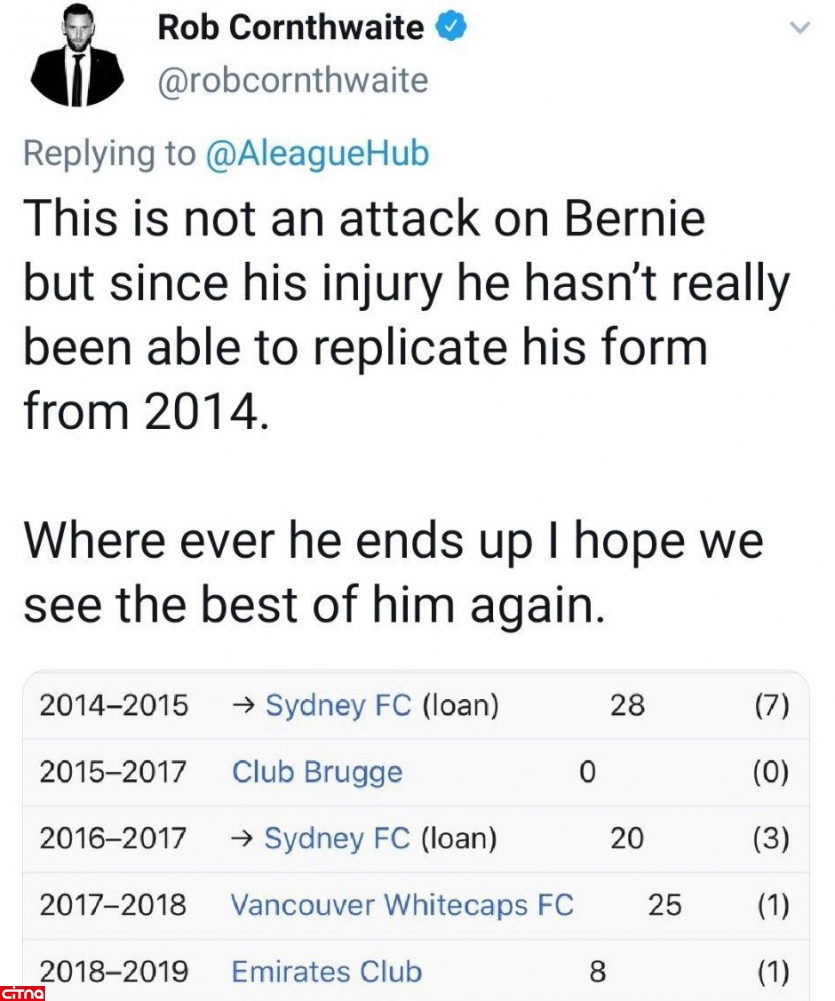Click the 2017–2018 season cell

pos(113,905)
